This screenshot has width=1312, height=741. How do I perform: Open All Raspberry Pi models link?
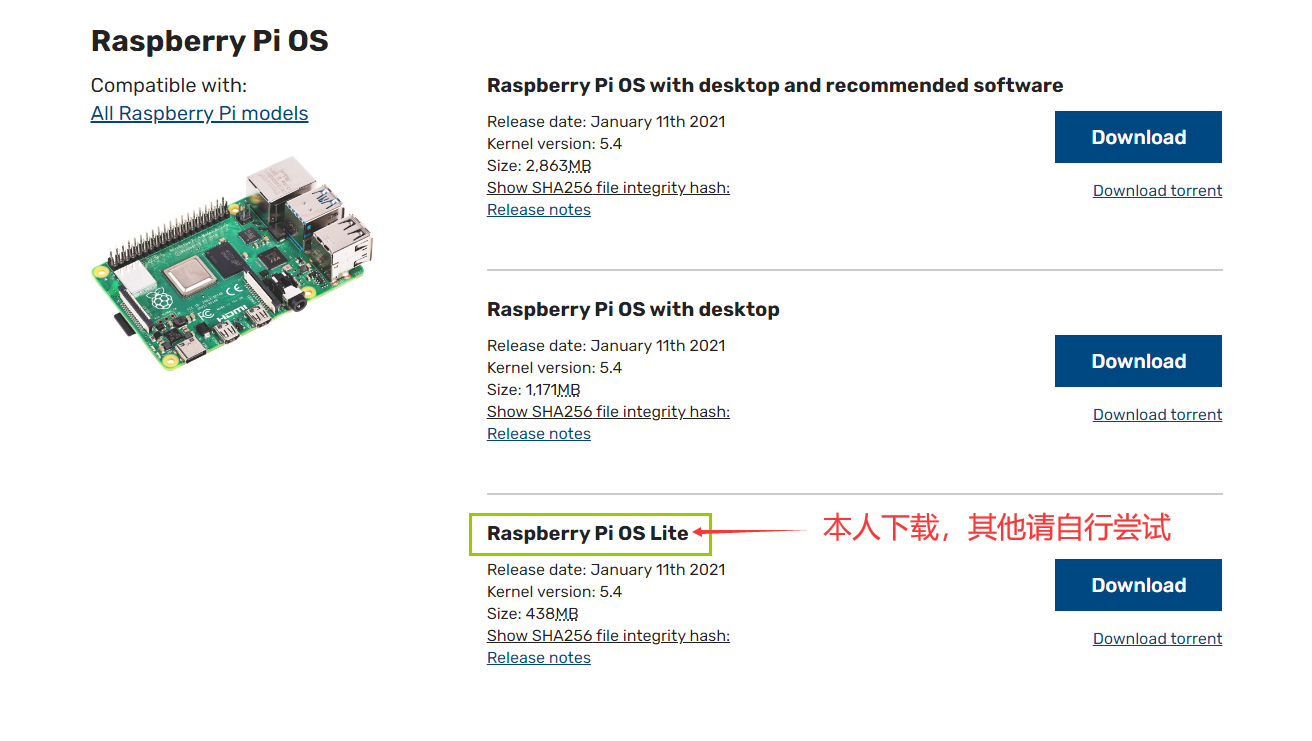click(x=199, y=113)
